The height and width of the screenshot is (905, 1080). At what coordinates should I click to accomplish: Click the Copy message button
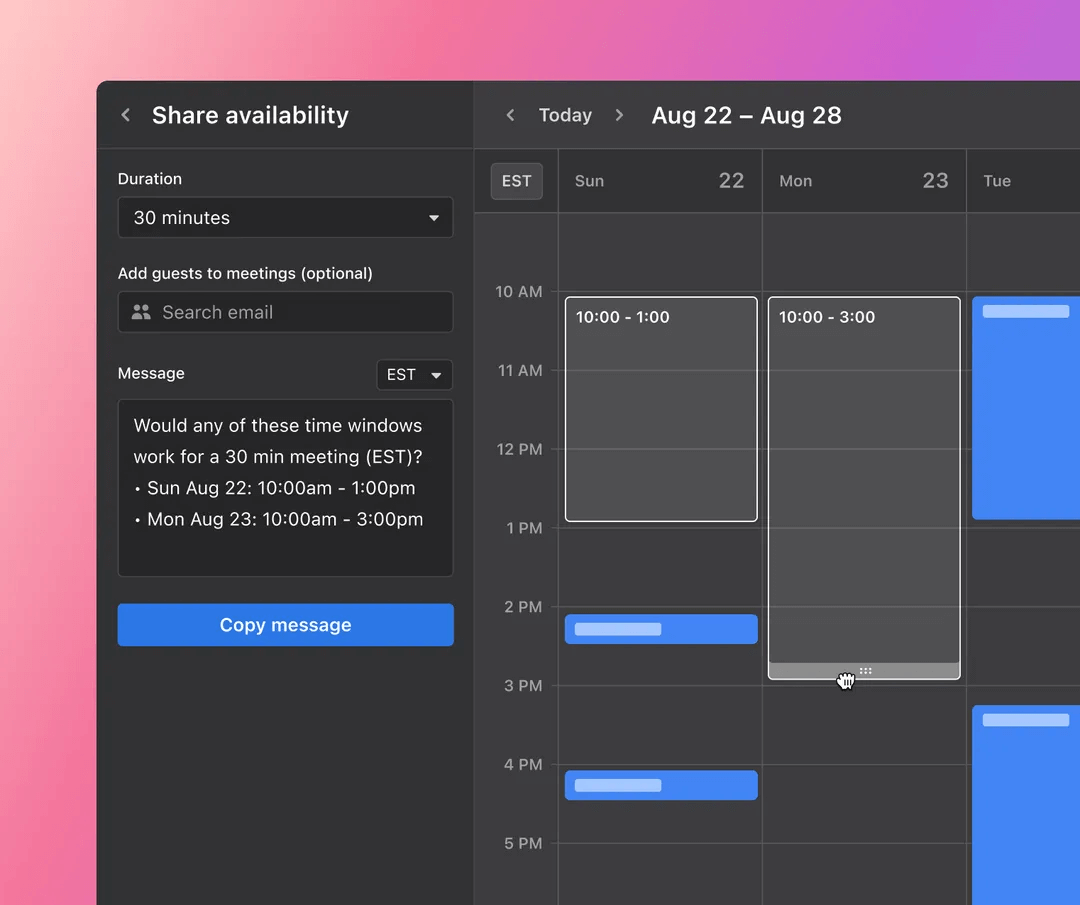(x=285, y=625)
